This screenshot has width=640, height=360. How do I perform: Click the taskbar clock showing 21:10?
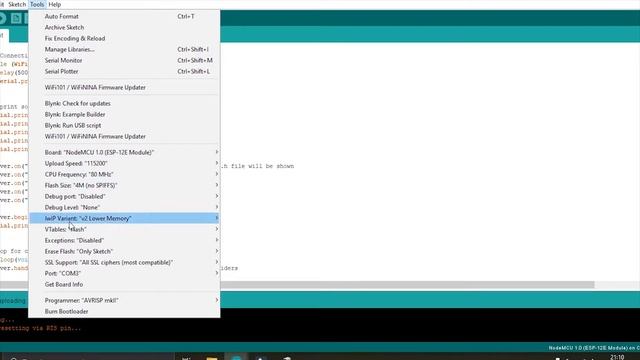pos(617,357)
